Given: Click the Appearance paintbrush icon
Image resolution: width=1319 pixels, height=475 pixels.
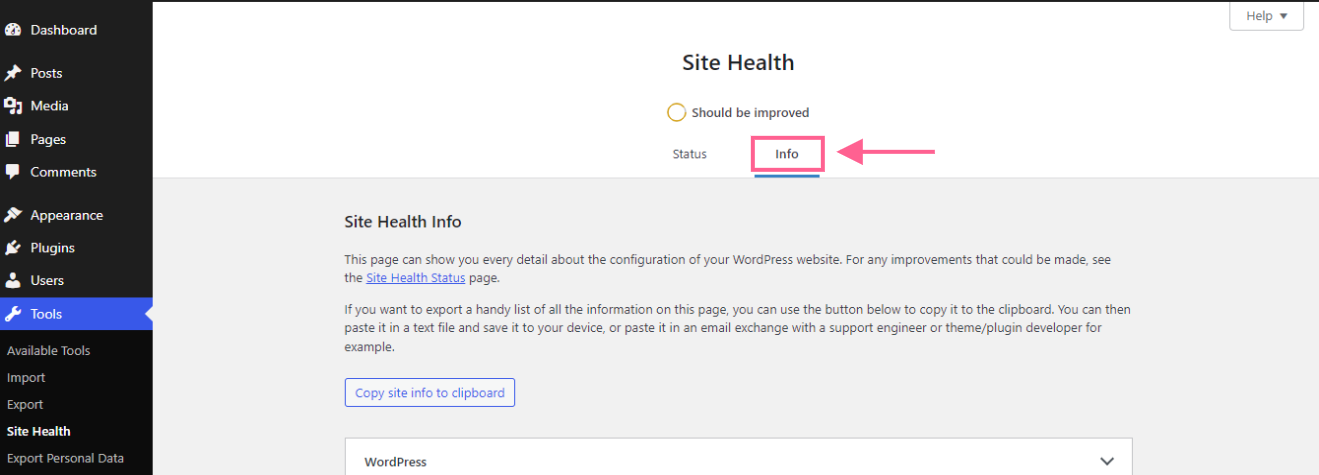Looking at the screenshot, I should (13, 215).
